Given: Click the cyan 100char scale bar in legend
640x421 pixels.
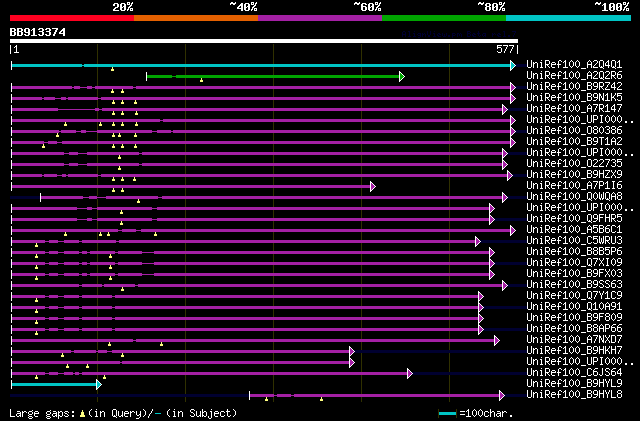Looking at the screenshot, I should pos(447,414).
